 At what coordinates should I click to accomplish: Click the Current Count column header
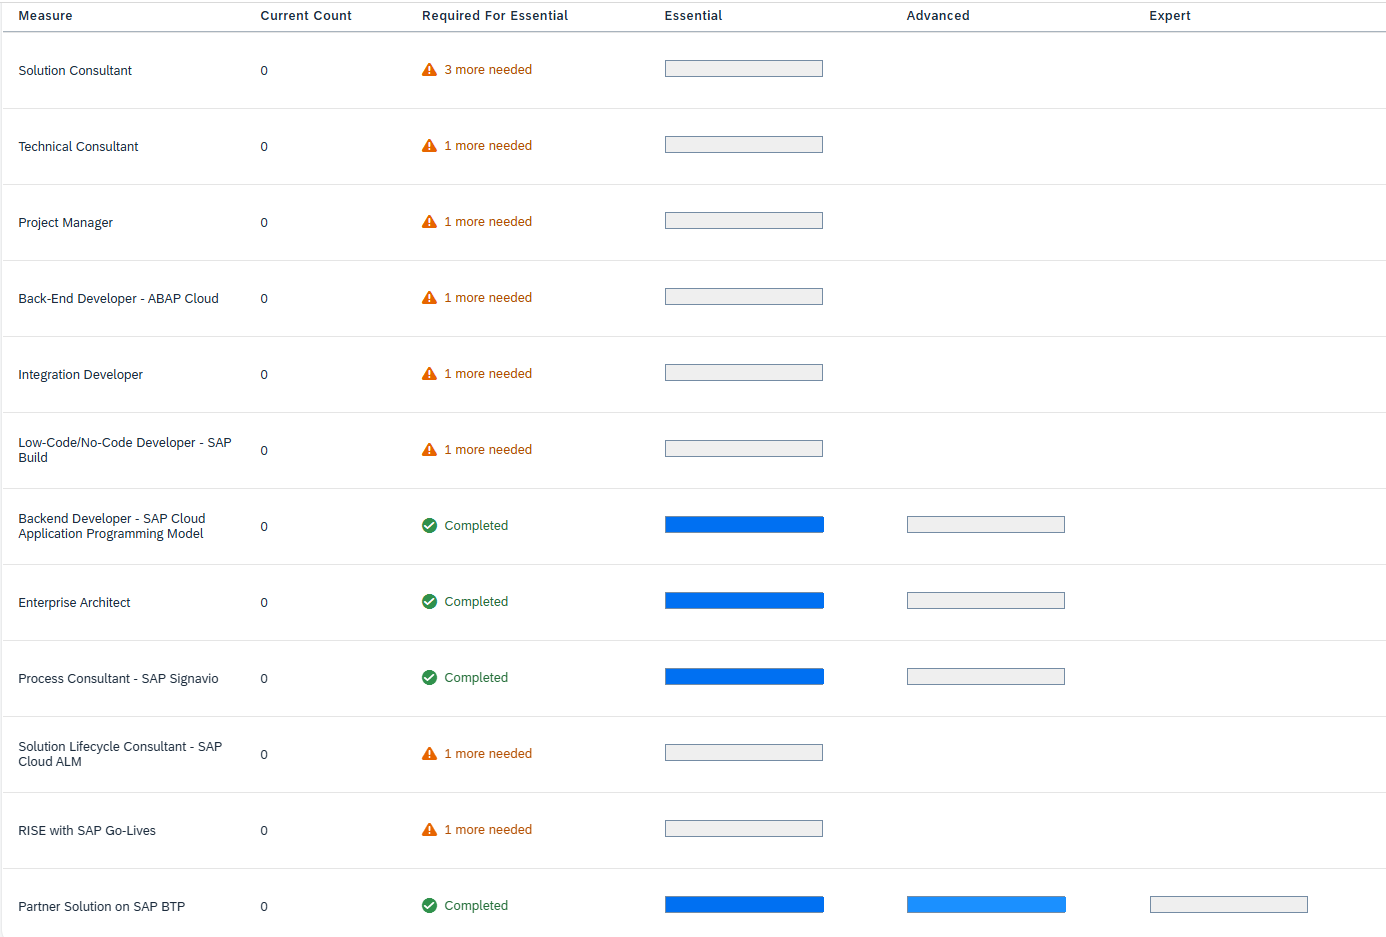[306, 16]
